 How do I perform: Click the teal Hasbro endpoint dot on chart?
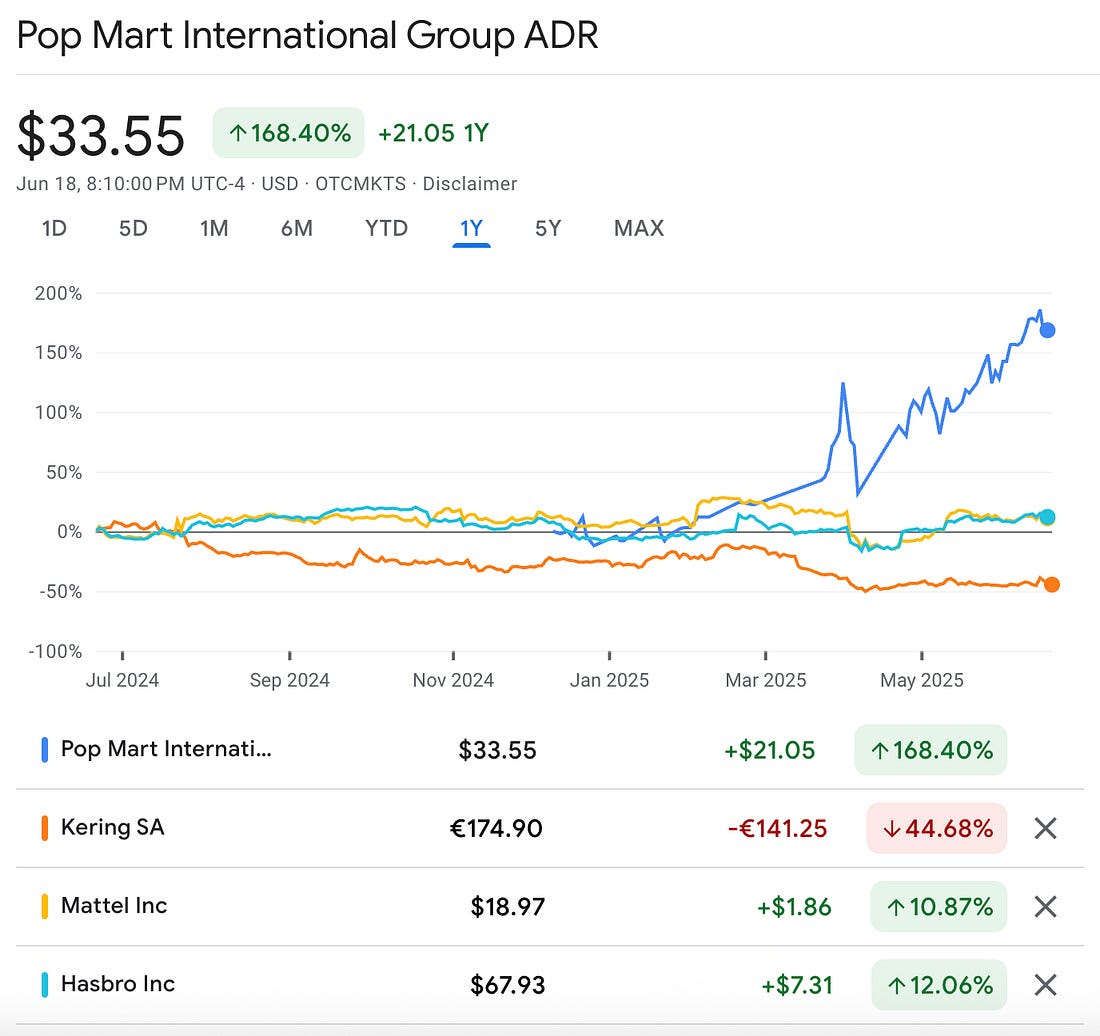1047,517
